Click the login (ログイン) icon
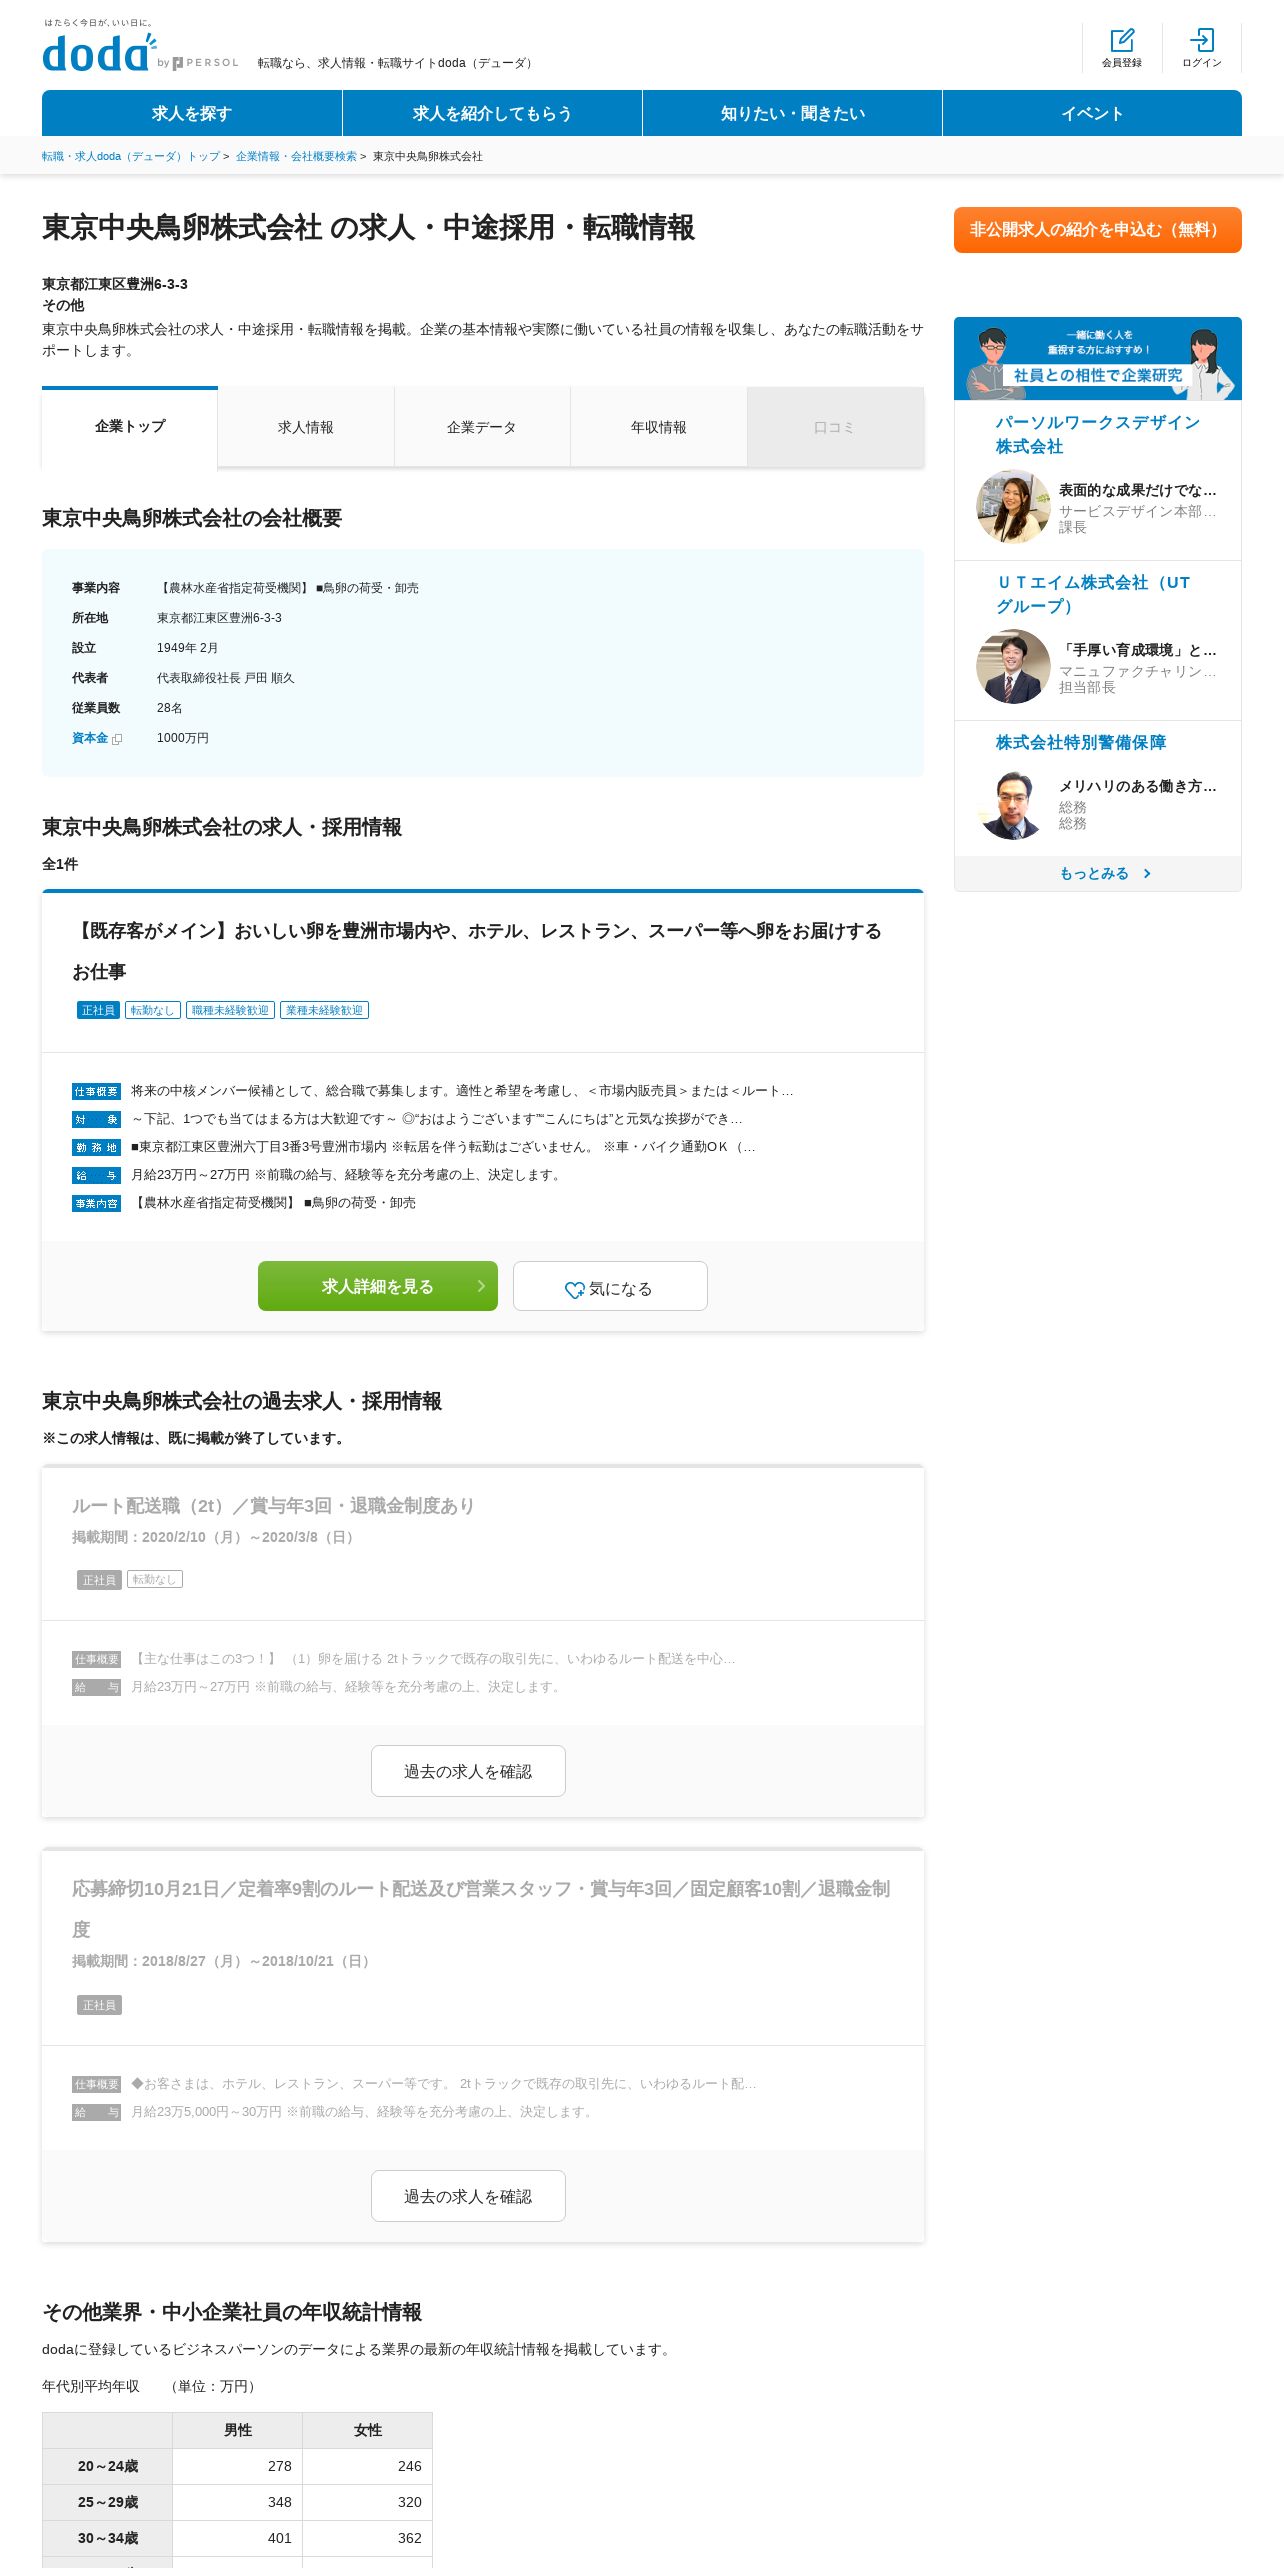This screenshot has width=1284, height=2568. coord(1202,47)
